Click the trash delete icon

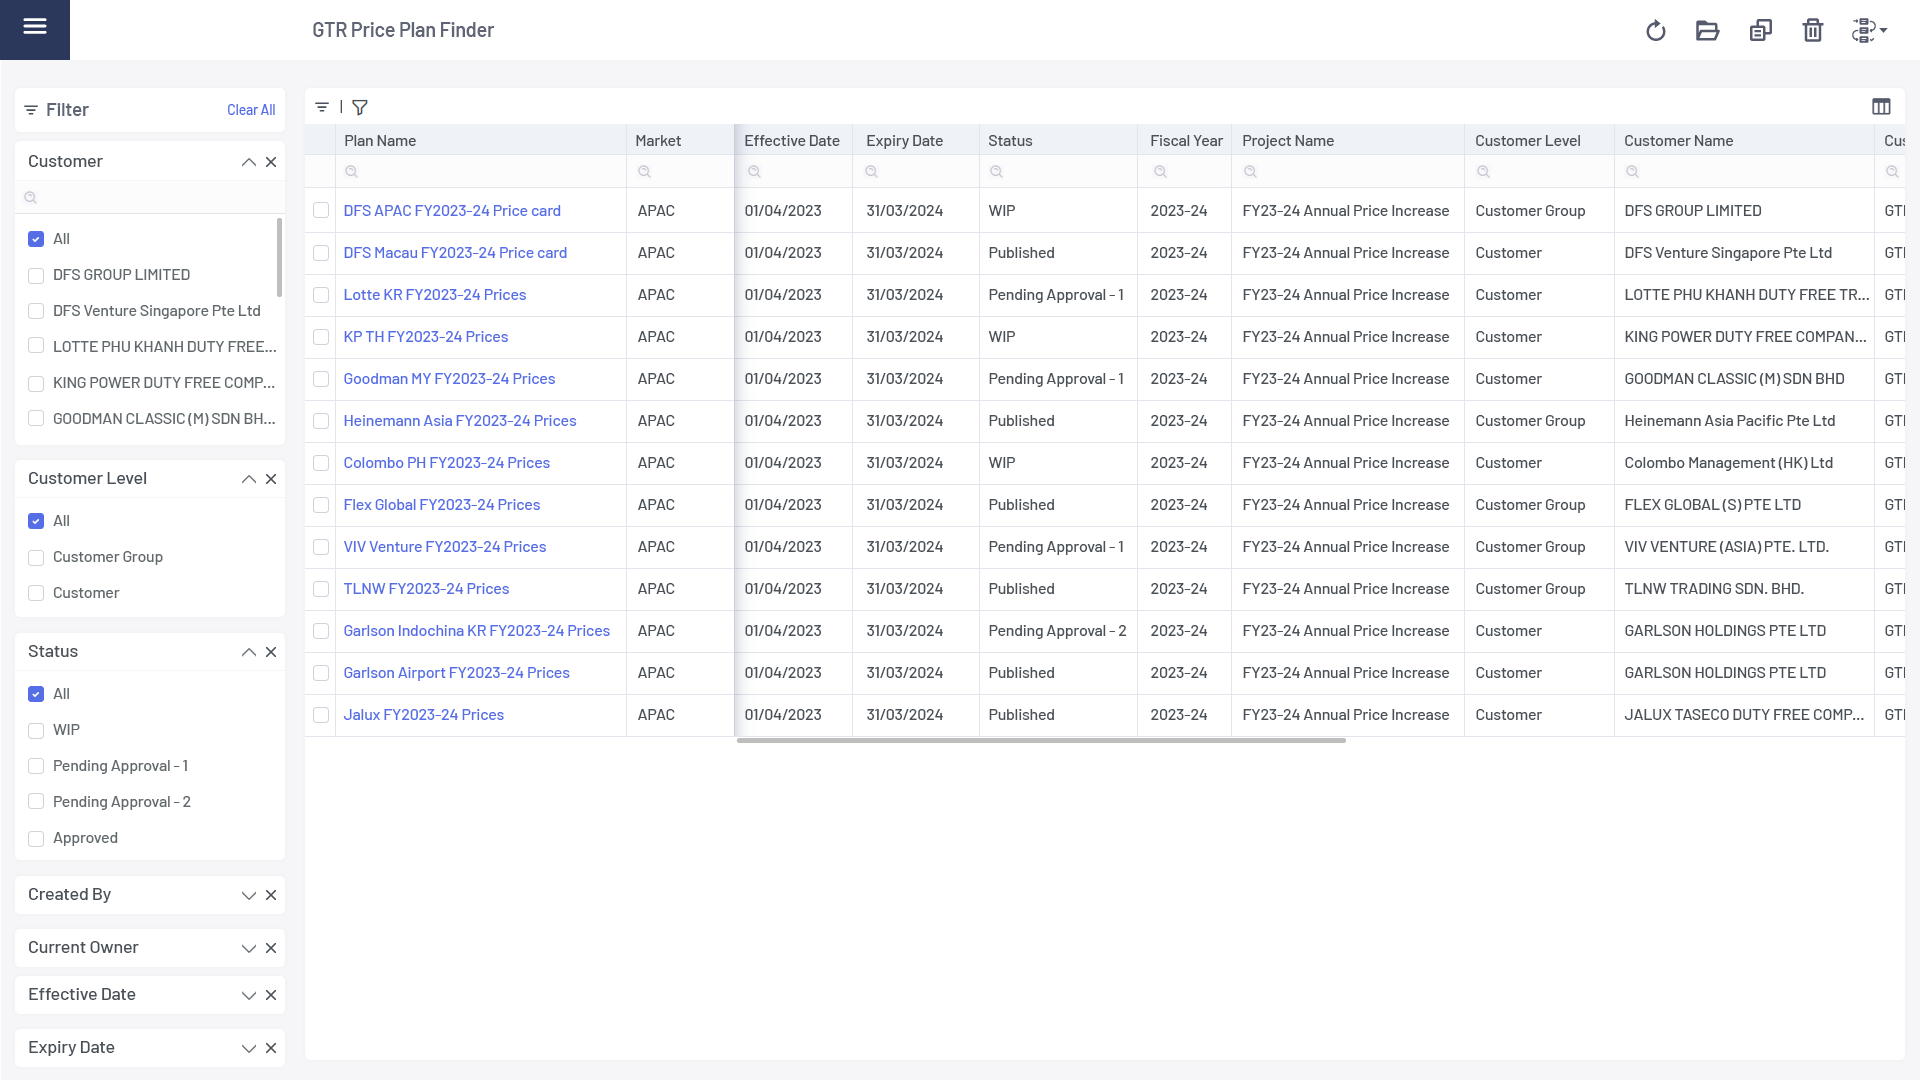click(1813, 31)
